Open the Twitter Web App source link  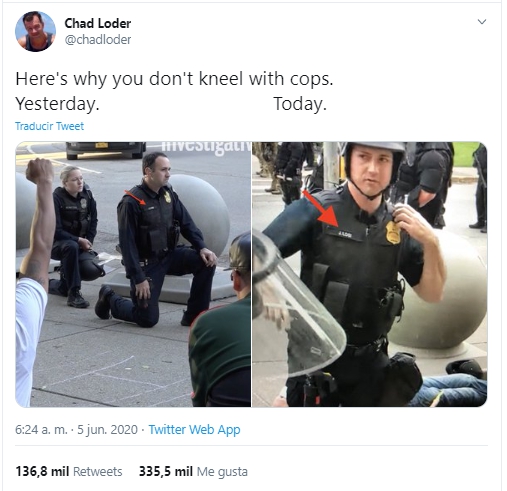coord(194,429)
